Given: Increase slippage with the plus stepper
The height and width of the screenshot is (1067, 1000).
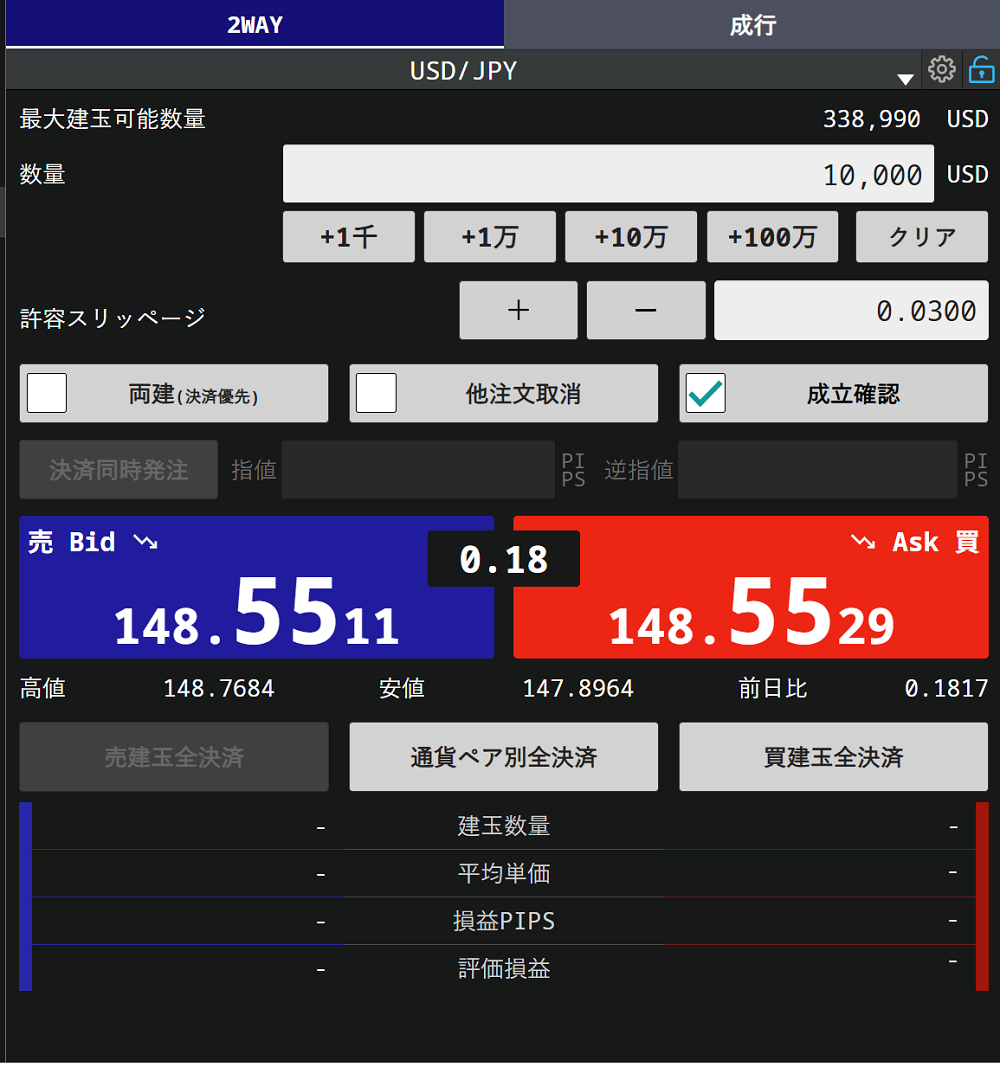Looking at the screenshot, I should (518, 310).
